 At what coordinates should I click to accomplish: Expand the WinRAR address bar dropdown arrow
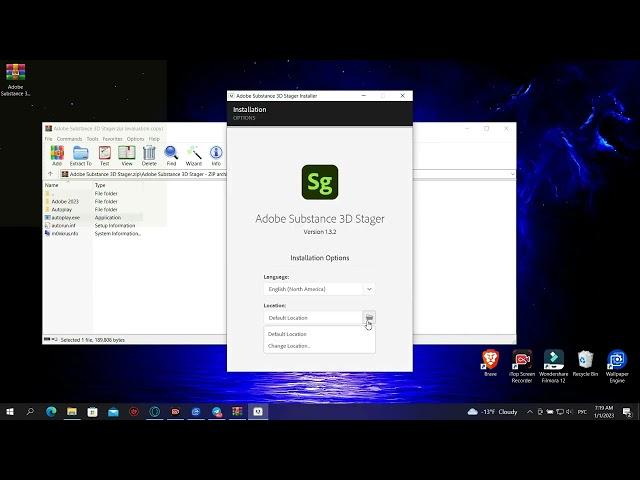(x=513, y=174)
